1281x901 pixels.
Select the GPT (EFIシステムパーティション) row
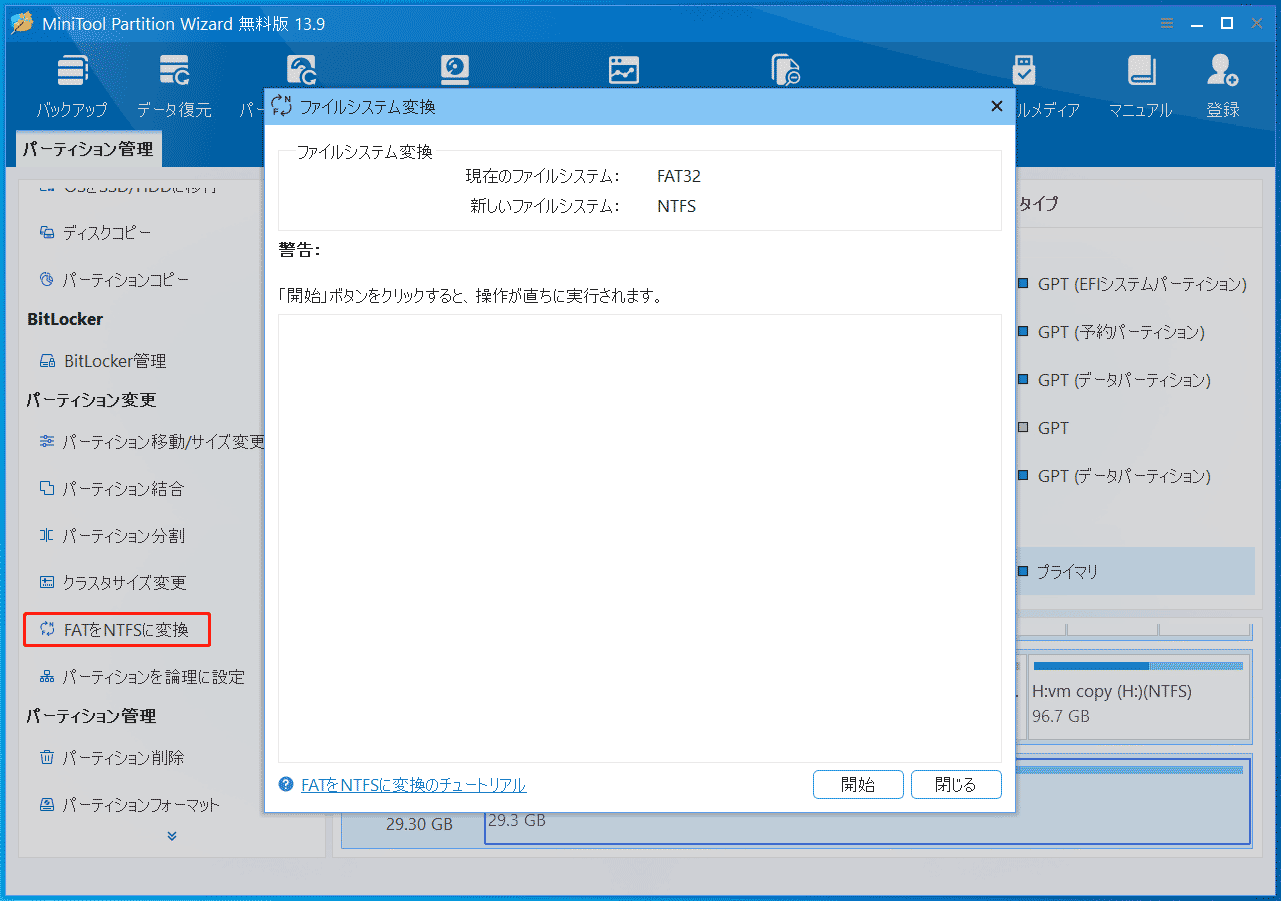pos(1133,284)
